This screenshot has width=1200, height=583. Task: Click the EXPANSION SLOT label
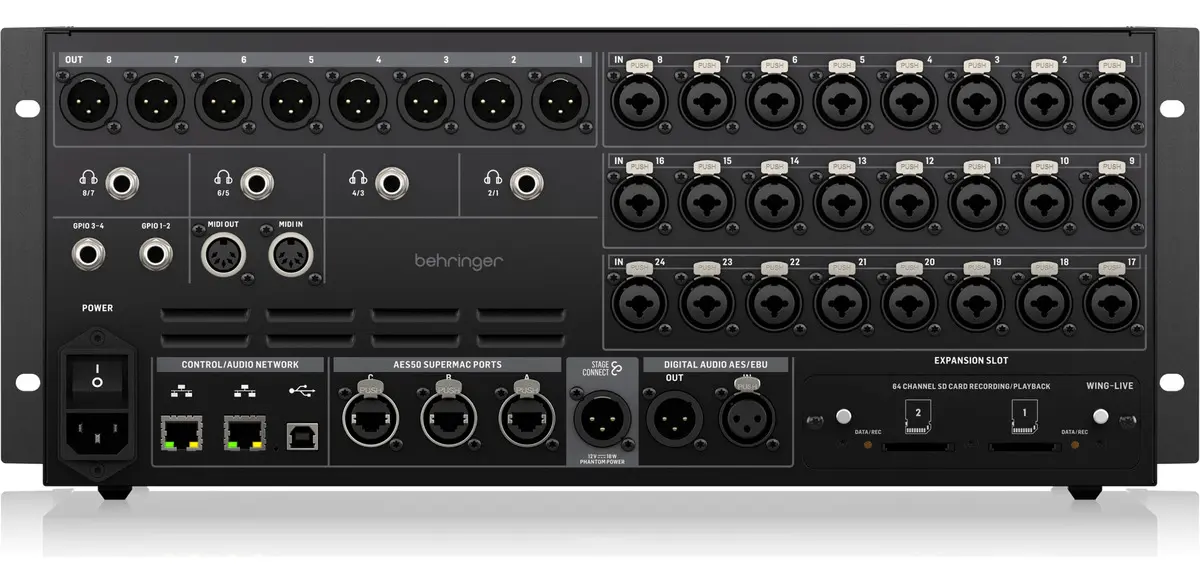click(970, 360)
